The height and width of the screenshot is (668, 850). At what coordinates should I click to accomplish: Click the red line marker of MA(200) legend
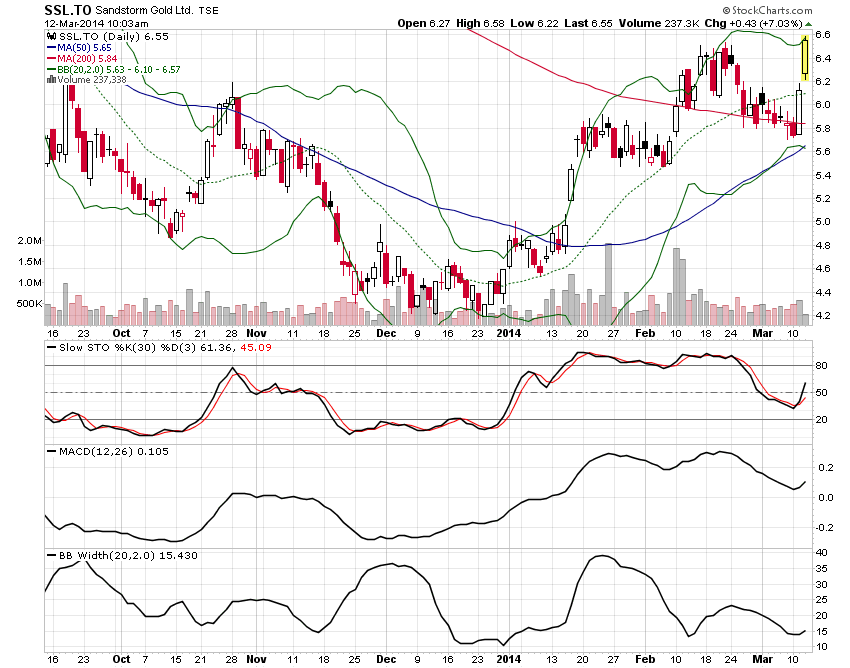coord(51,59)
